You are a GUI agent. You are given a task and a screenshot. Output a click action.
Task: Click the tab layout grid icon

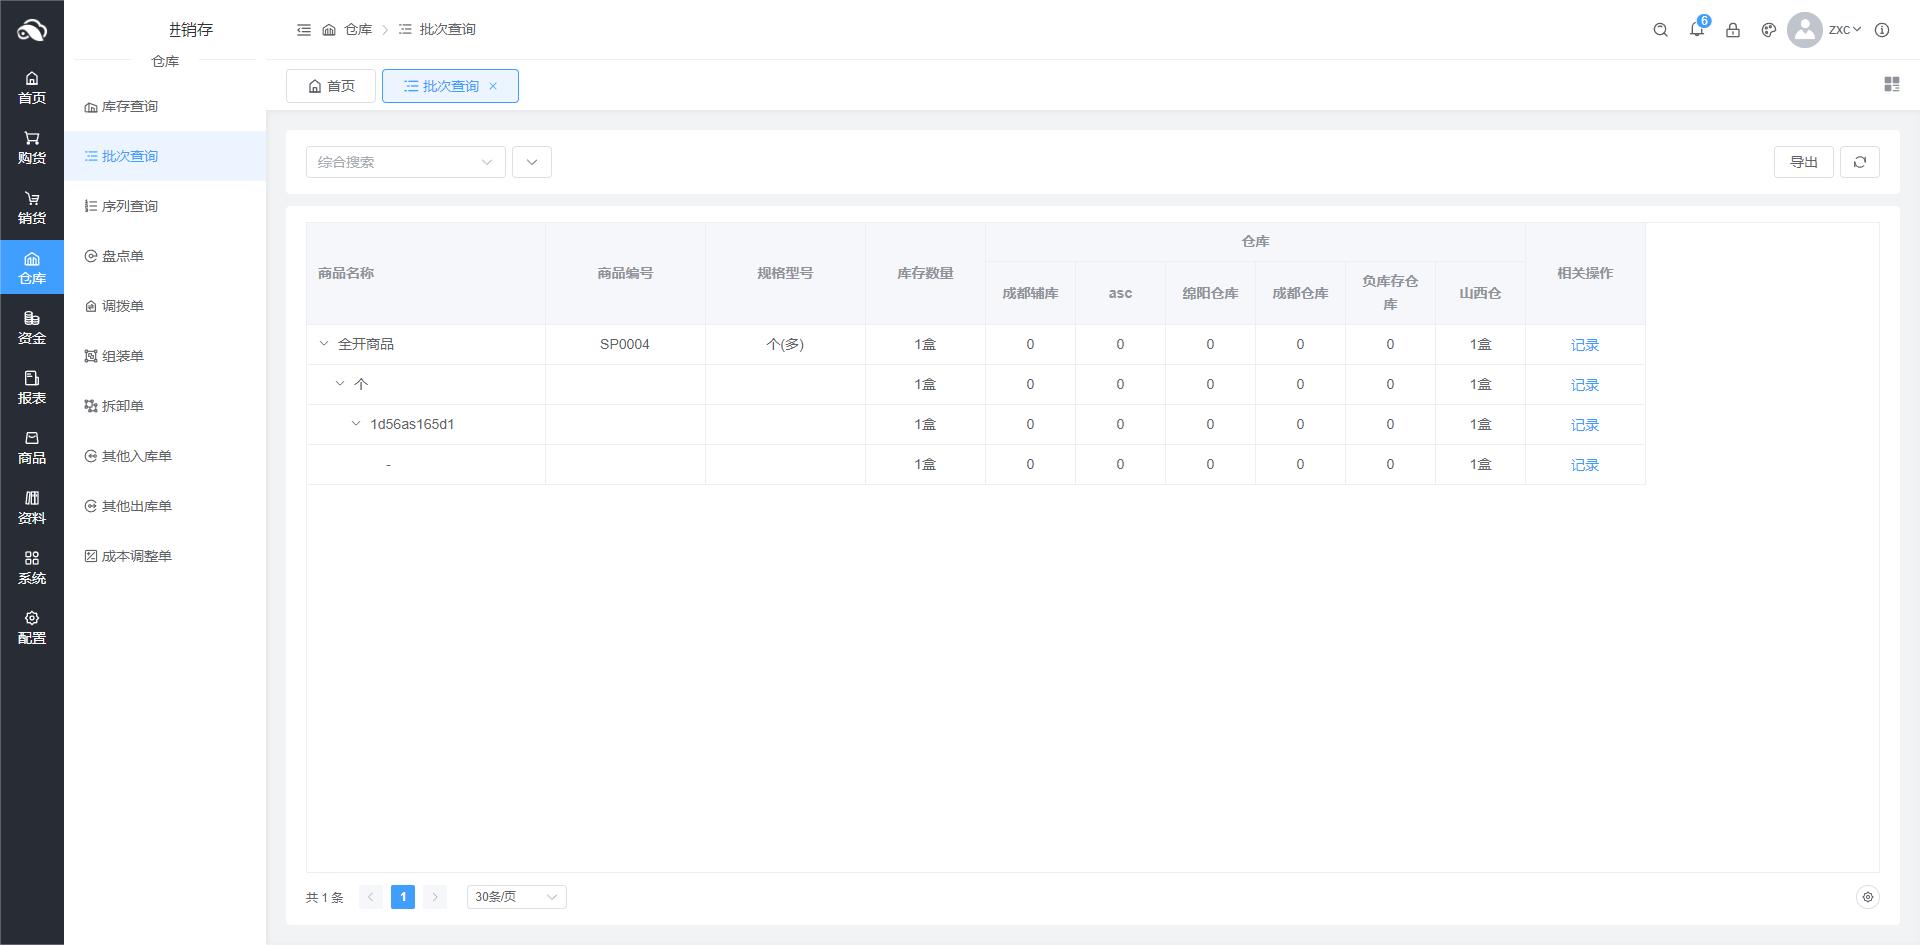(x=1891, y=85)
